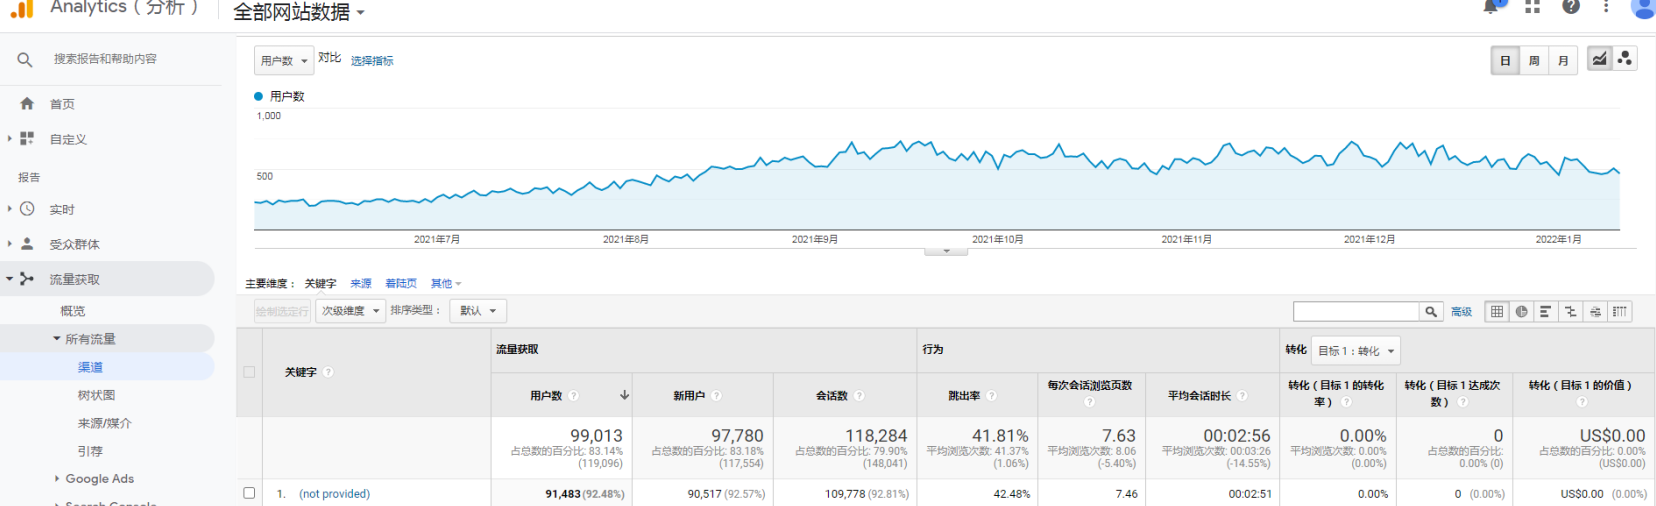Switch to pie chart percentage view

coord(1521,312)
